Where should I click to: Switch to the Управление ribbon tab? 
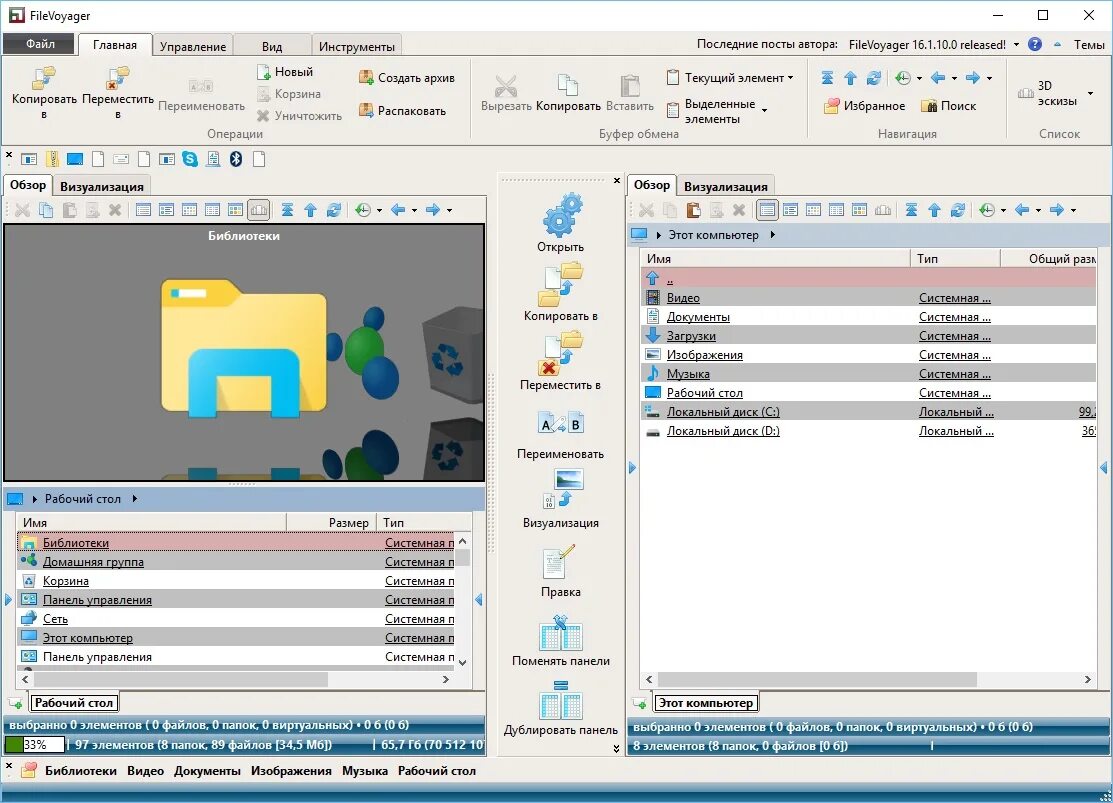coord(192,46)
